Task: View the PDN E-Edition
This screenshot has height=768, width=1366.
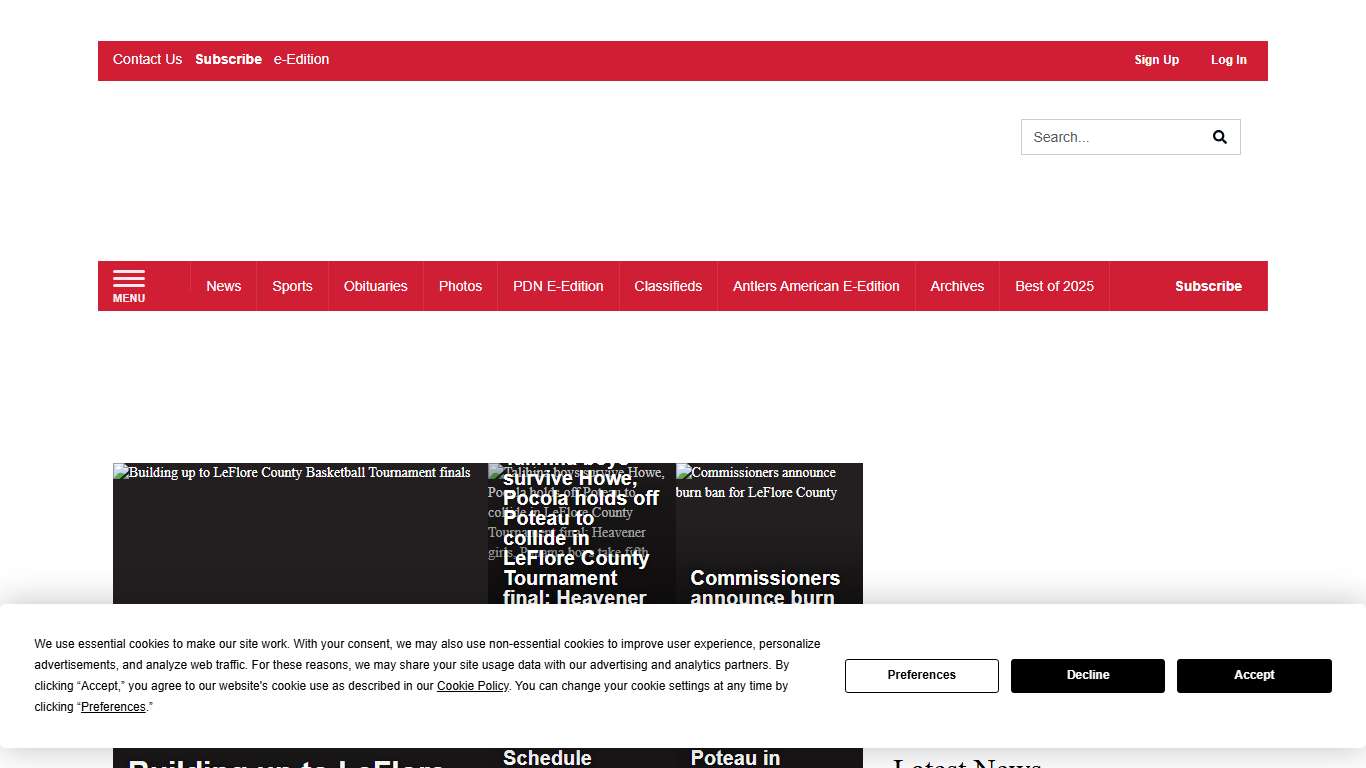Action: [x=558, y=286]
